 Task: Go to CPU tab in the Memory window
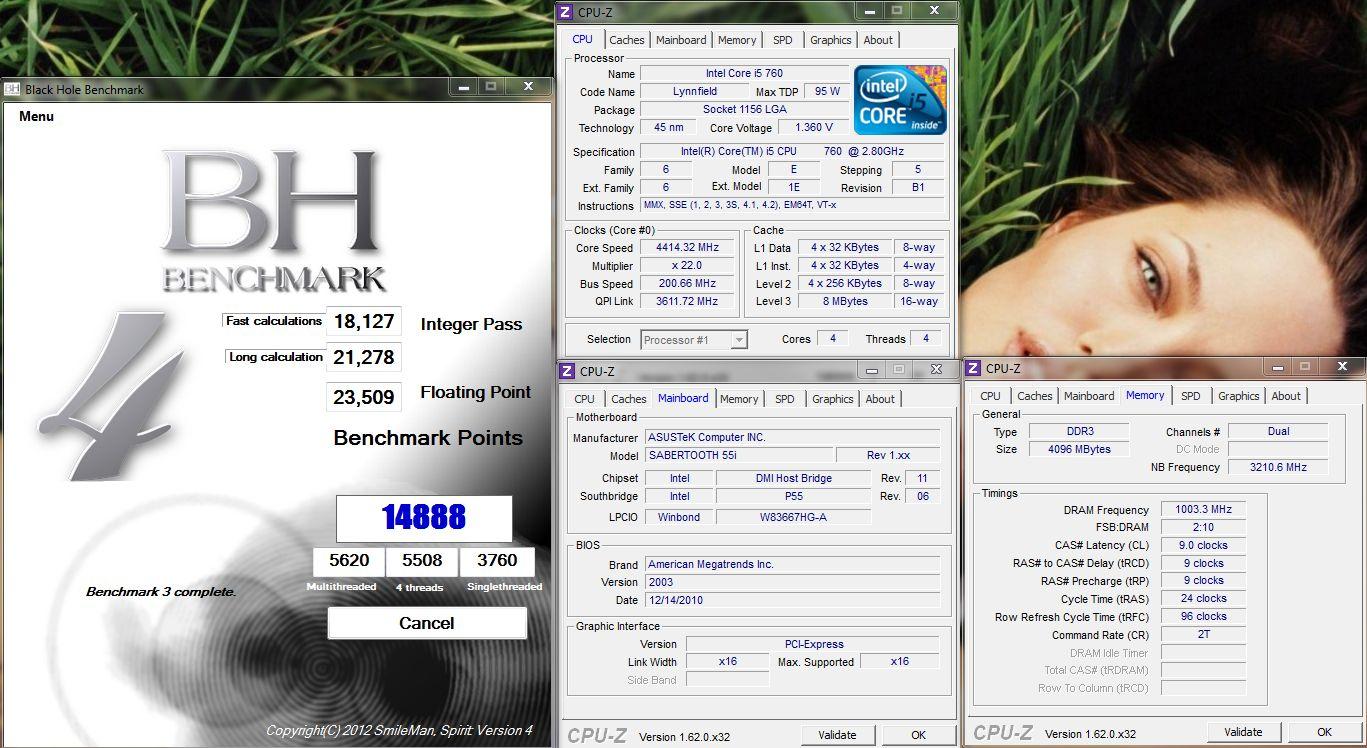[x=991, y=396]
